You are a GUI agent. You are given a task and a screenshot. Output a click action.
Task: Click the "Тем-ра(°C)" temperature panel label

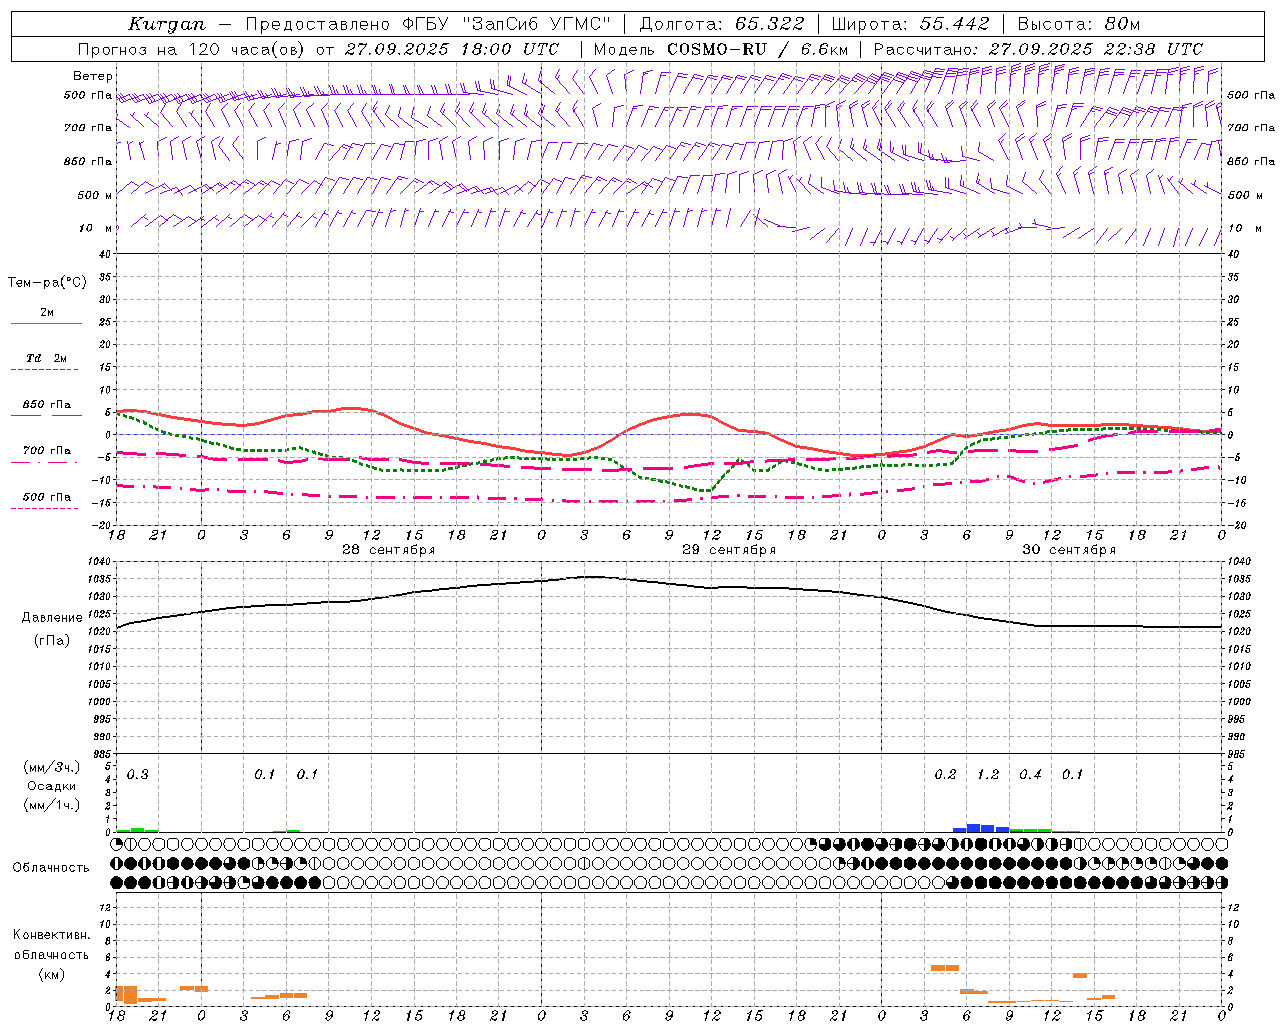point(47,283)
